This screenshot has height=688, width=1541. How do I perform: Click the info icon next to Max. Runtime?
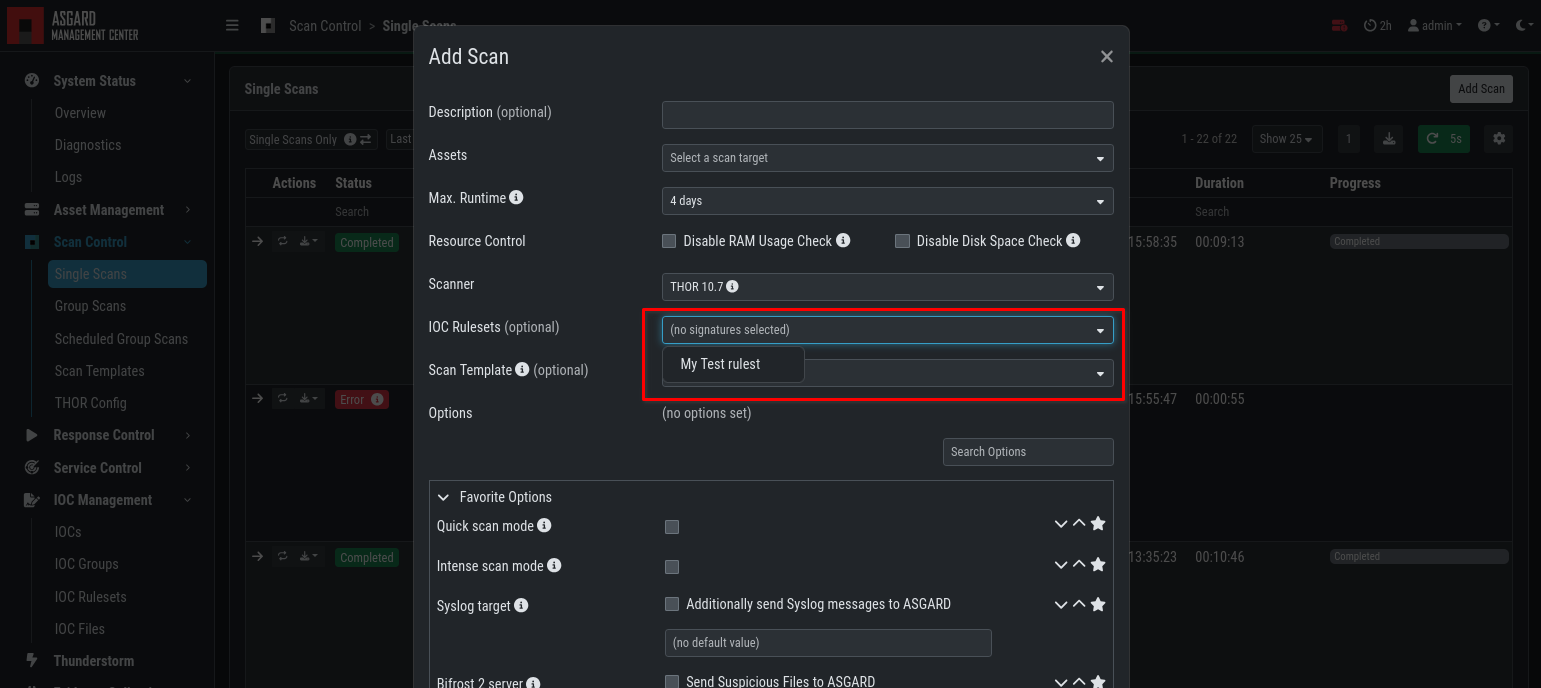click(516, 198)
